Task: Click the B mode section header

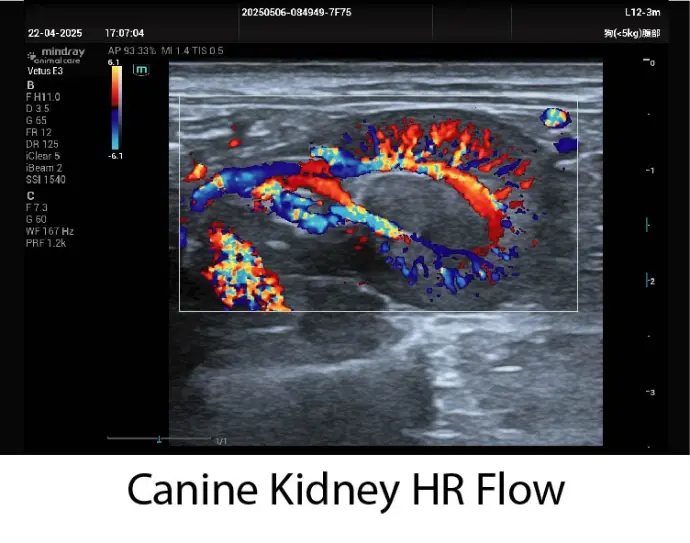Action: pyautogui.click(x=30, y=85)
